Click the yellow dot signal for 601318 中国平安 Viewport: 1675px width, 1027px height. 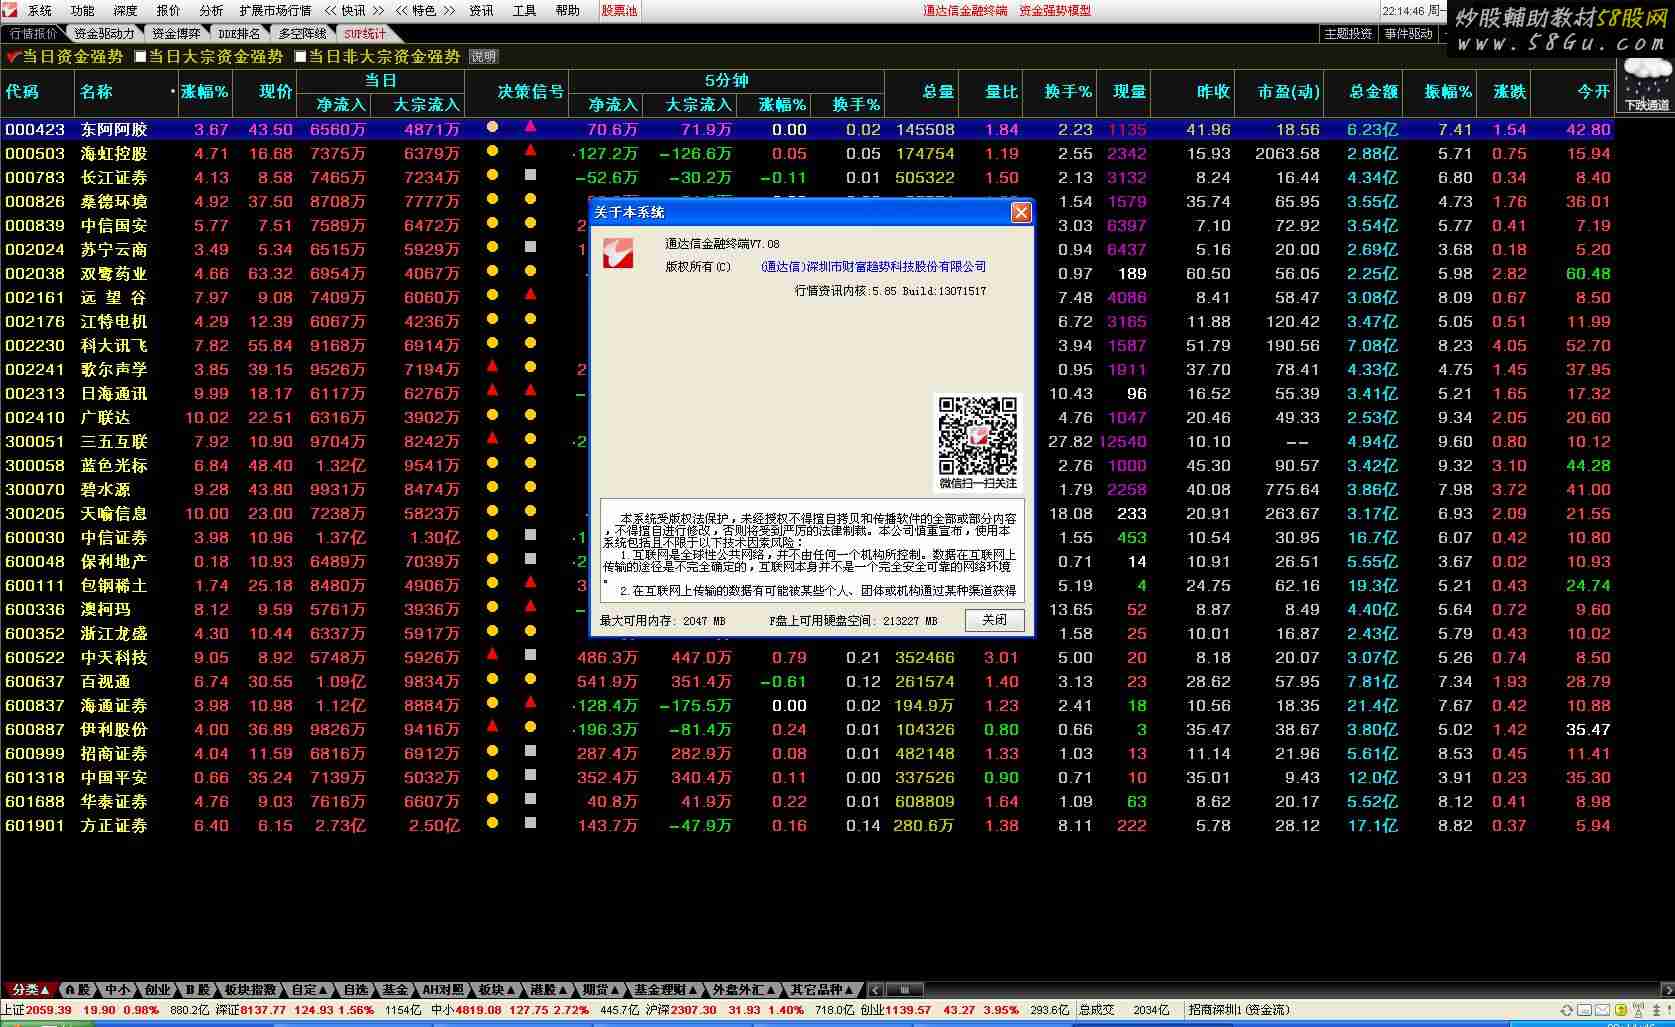492,775
